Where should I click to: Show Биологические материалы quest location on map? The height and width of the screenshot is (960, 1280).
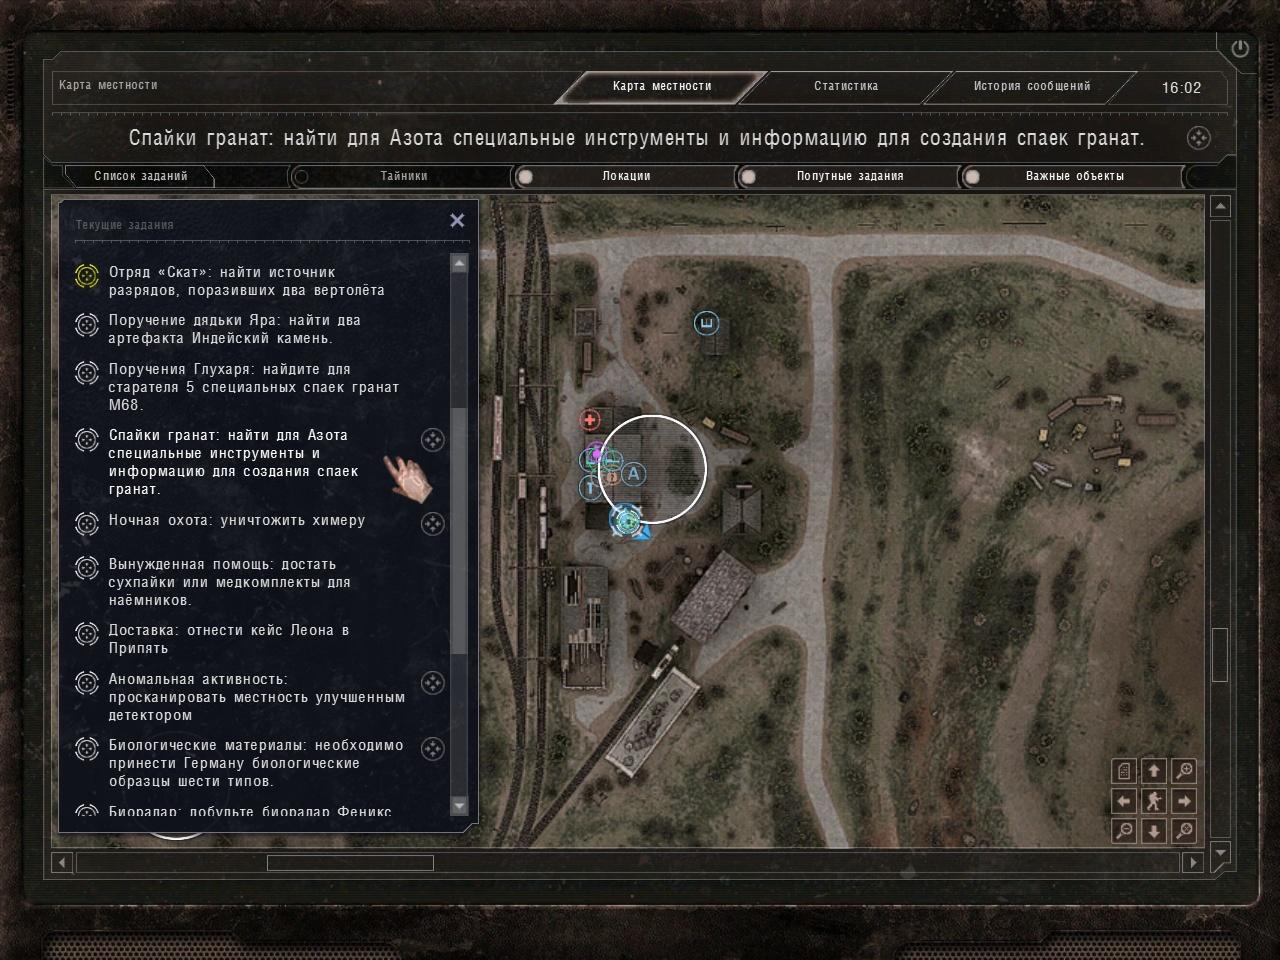pyautogui.click(x=432, y=749)
